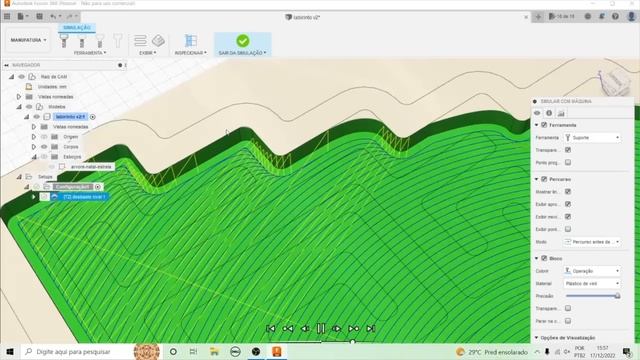Screen dimensions: 640x360
Task: Open the notifications bell icon
Action: click(602, 17)
